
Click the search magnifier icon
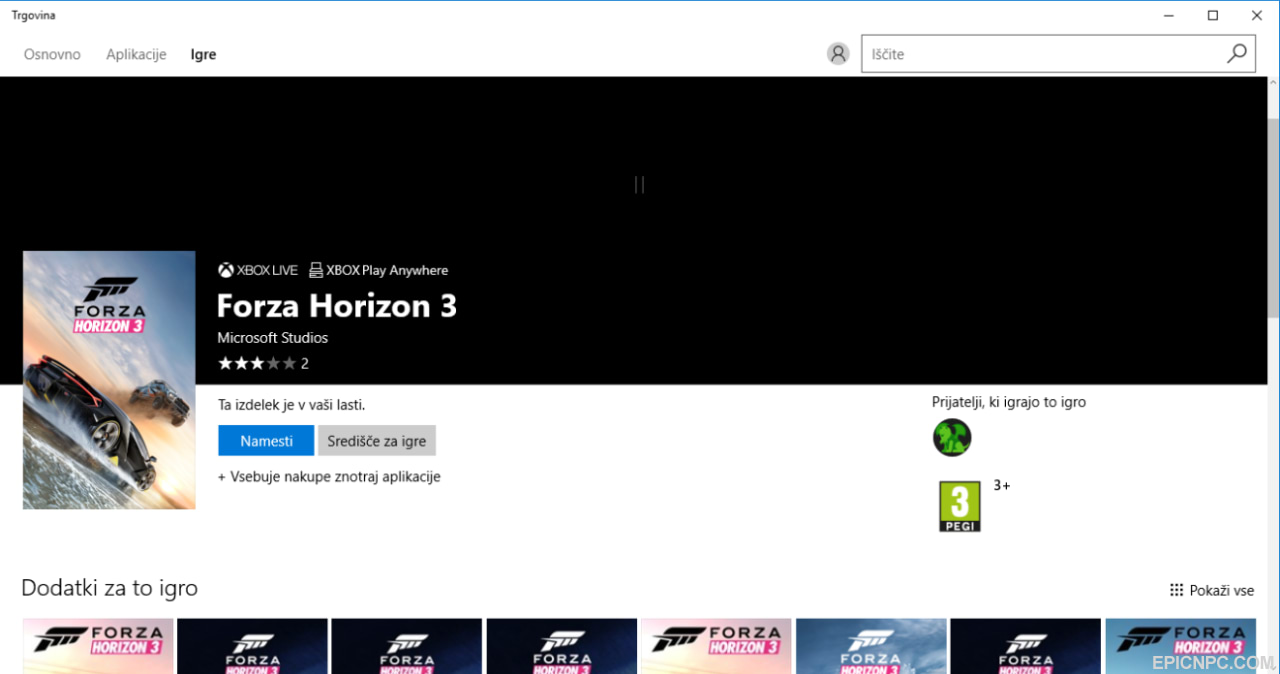1237,54
